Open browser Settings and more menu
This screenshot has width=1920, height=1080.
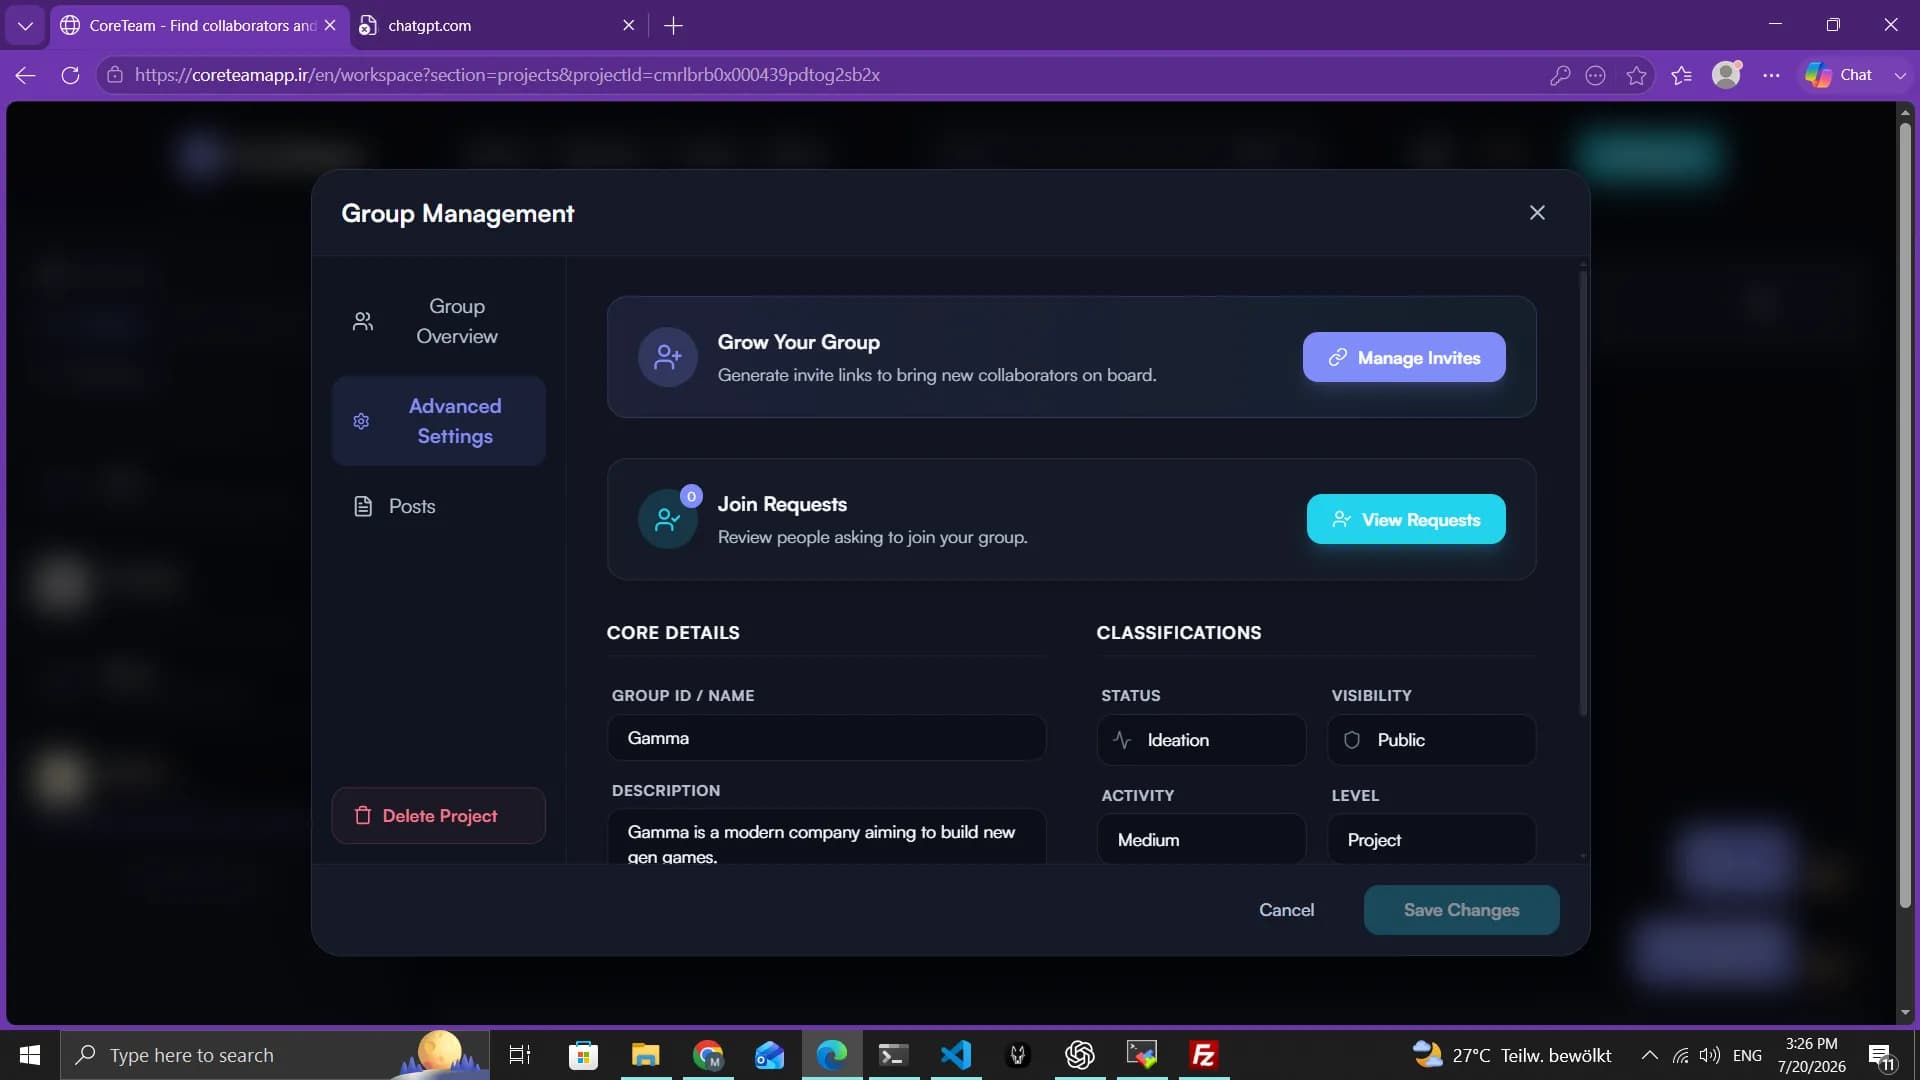tap(1771, 75)
